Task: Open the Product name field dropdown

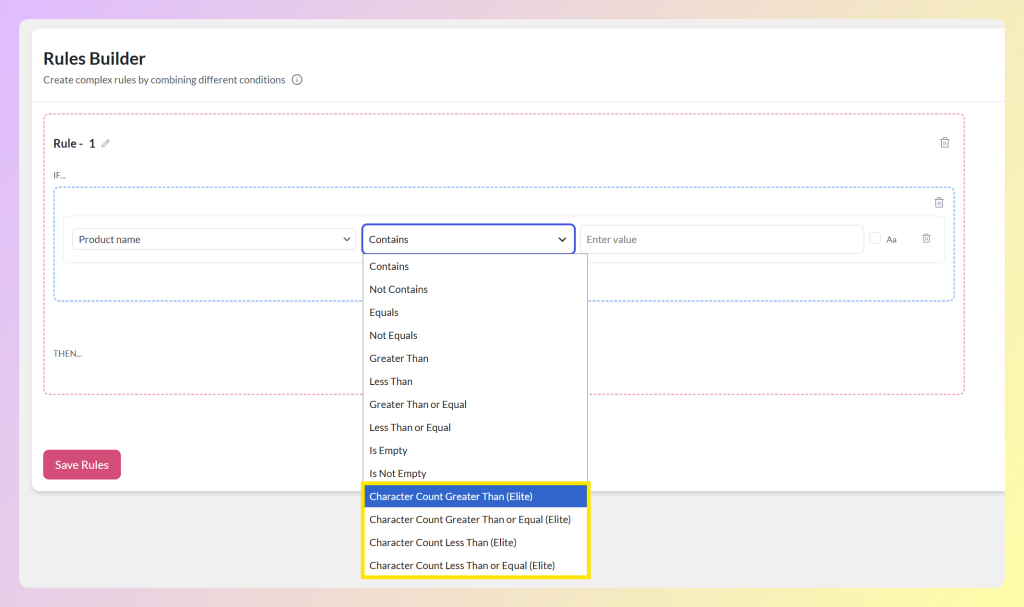Action: click(x=214, y=239)
